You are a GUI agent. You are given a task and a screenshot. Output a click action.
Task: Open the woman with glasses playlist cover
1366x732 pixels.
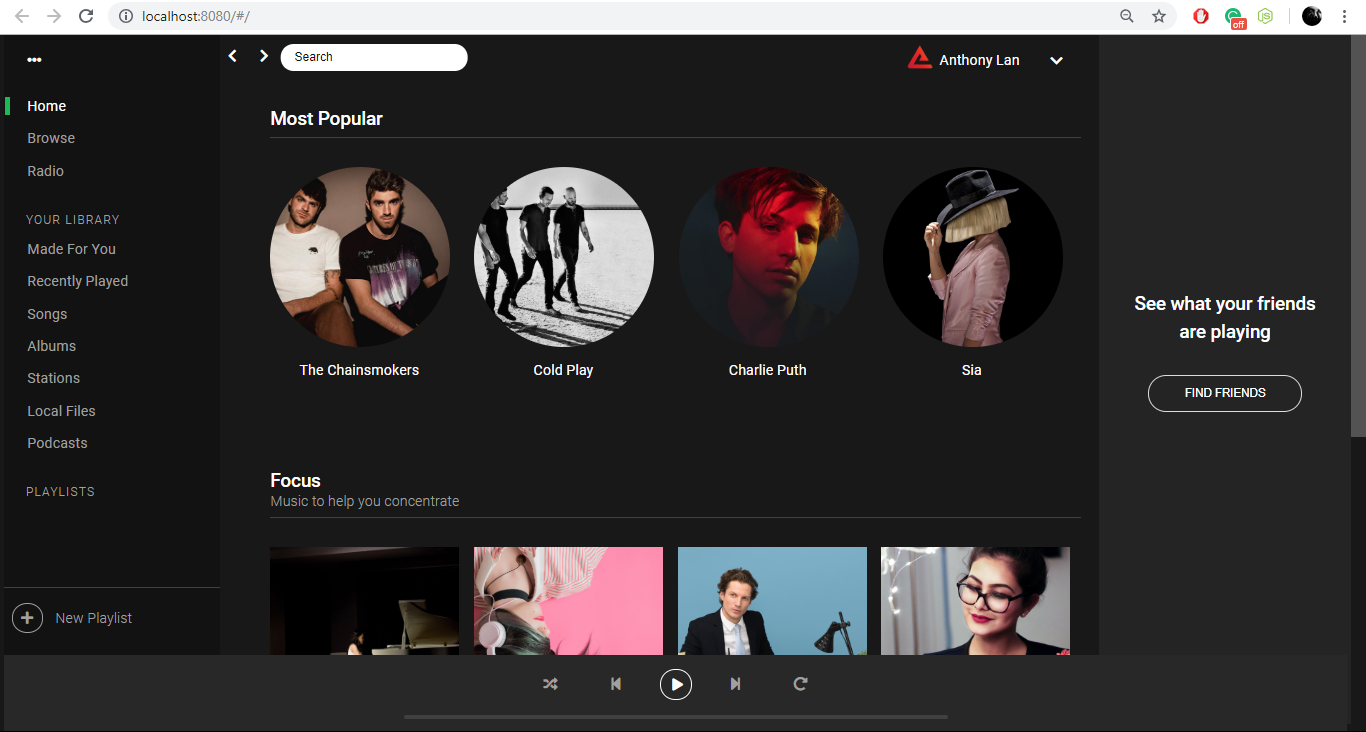point(975,601)
